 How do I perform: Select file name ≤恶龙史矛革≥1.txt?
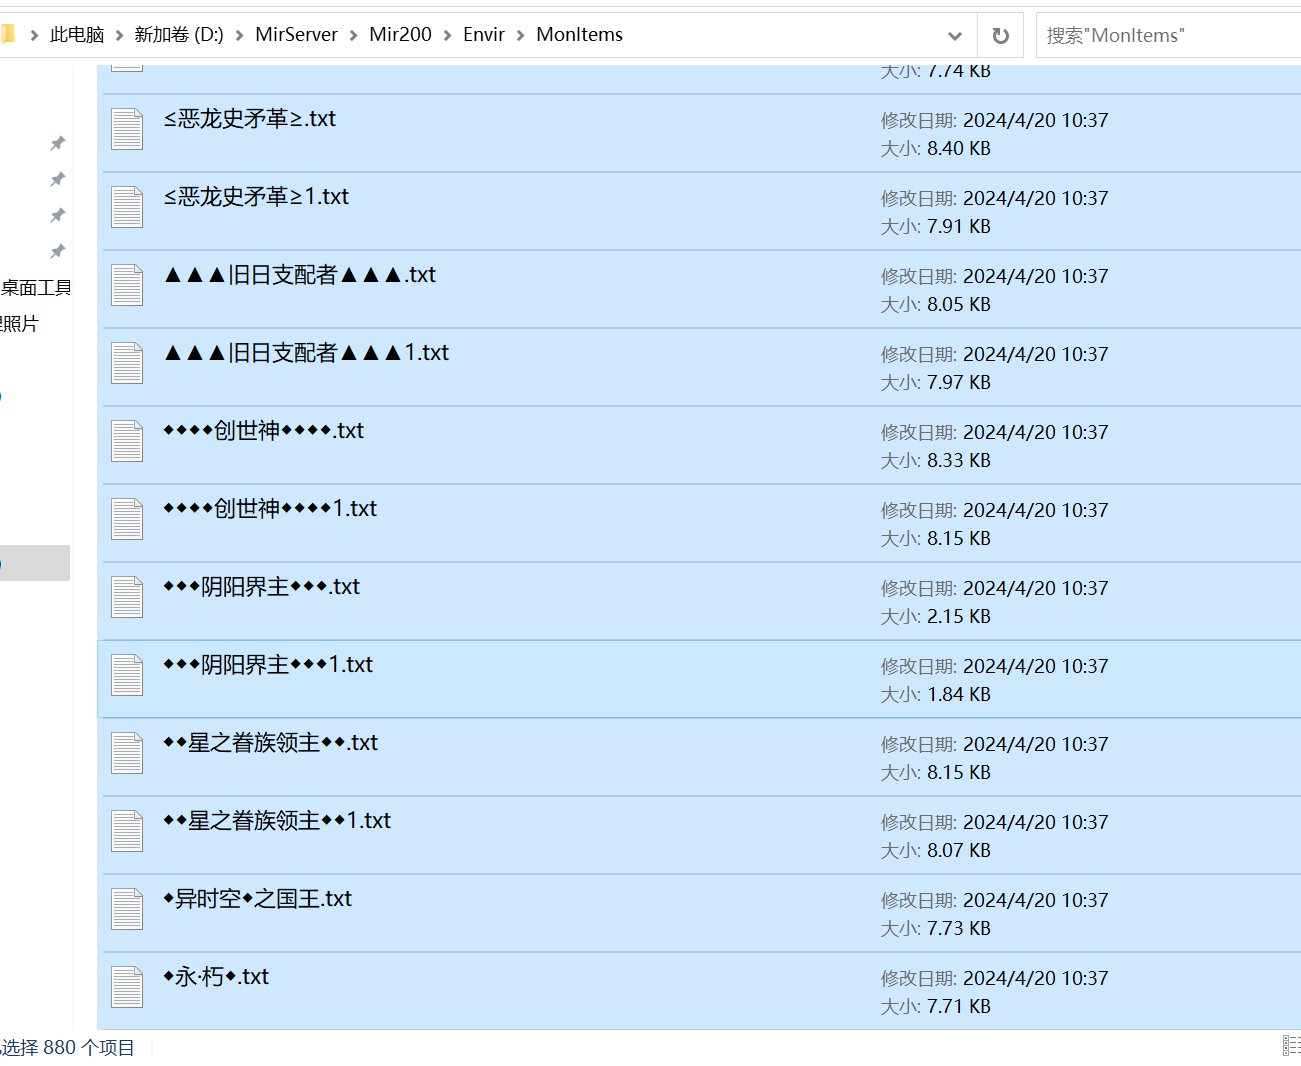tap(256, 197)
